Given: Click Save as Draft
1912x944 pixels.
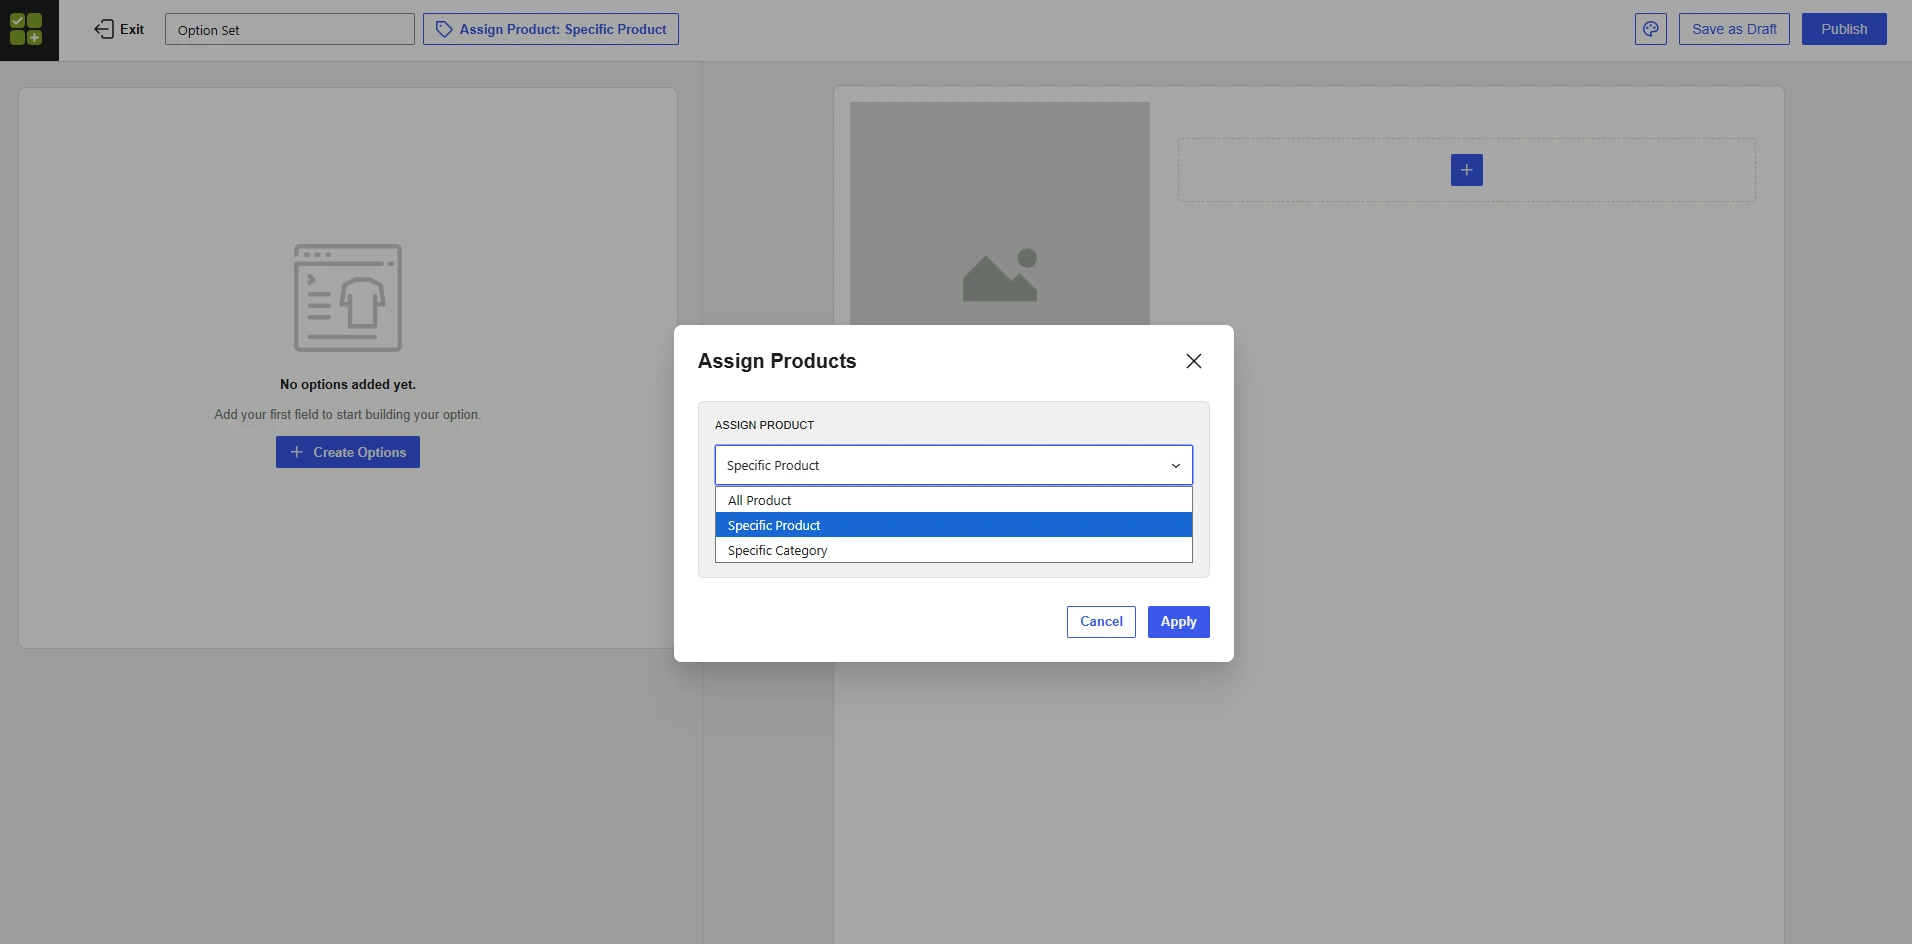Looking at the screenshot, I should click(1734, 29).
